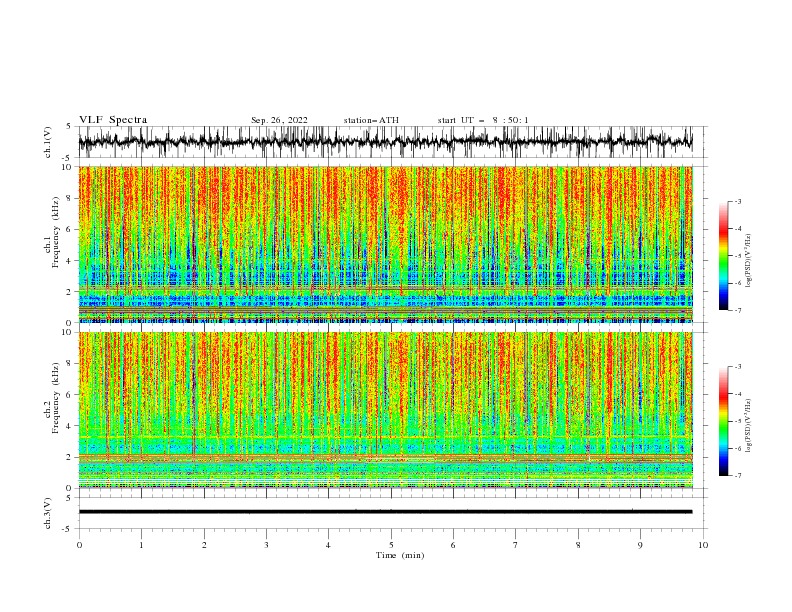Click the time axis tick label '8'
This screenshot has height=612, width=792.
(x=578, y=545)
